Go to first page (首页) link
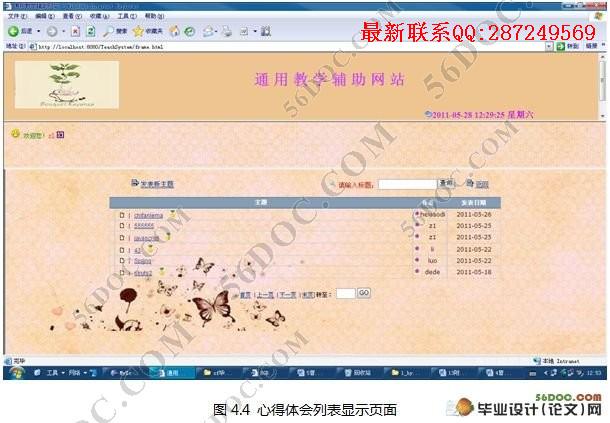The height and width of the screenshot is (423, 610). point(245,295)
